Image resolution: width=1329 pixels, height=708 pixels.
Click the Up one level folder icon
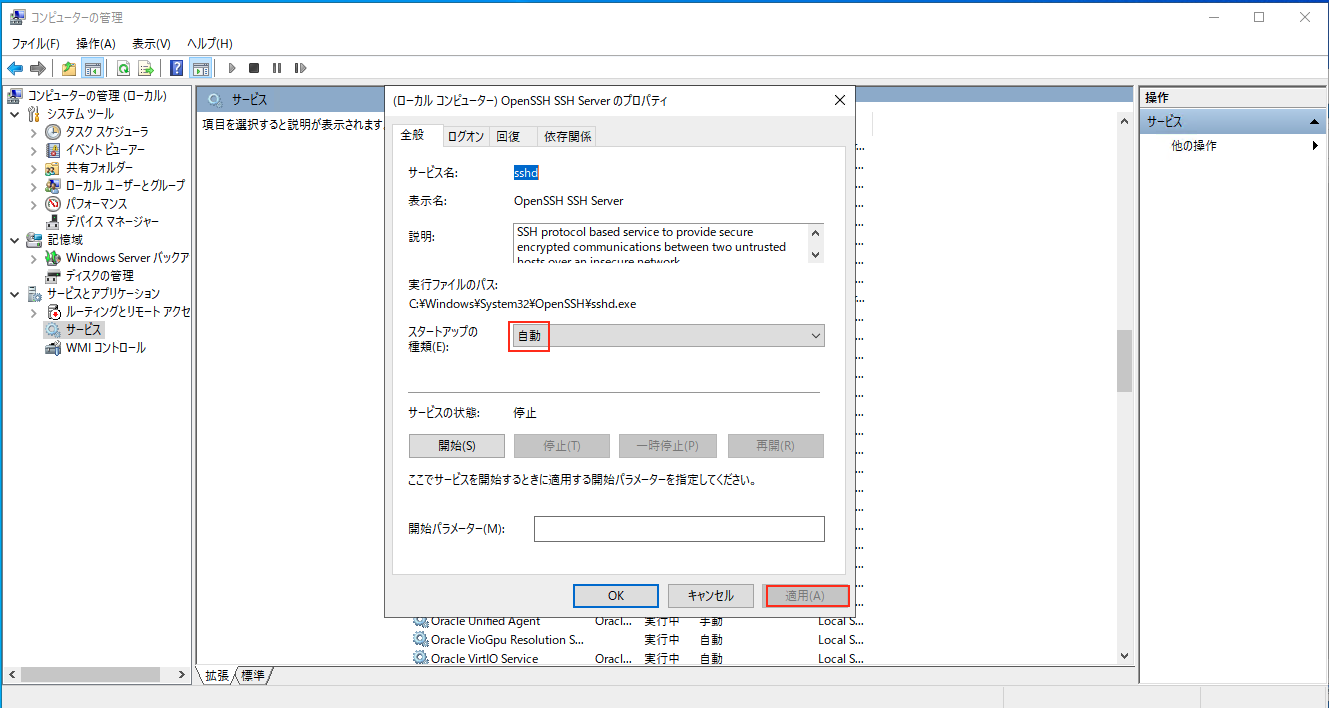[68, 68]
